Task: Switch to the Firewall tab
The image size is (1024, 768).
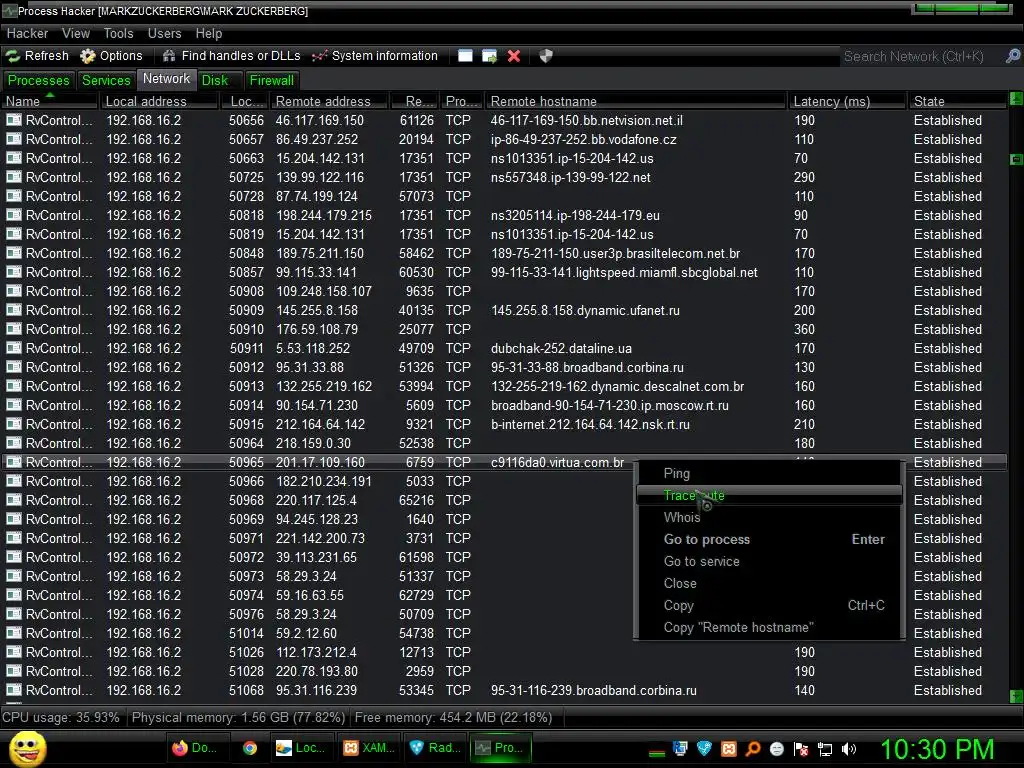Action: pos(272,80)
